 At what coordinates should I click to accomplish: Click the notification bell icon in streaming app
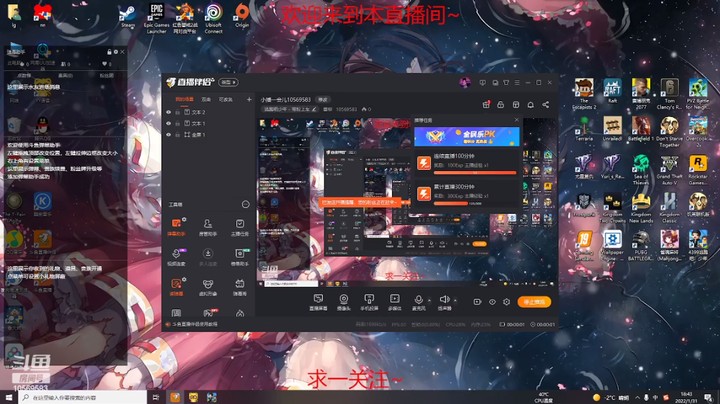(530, 105)
